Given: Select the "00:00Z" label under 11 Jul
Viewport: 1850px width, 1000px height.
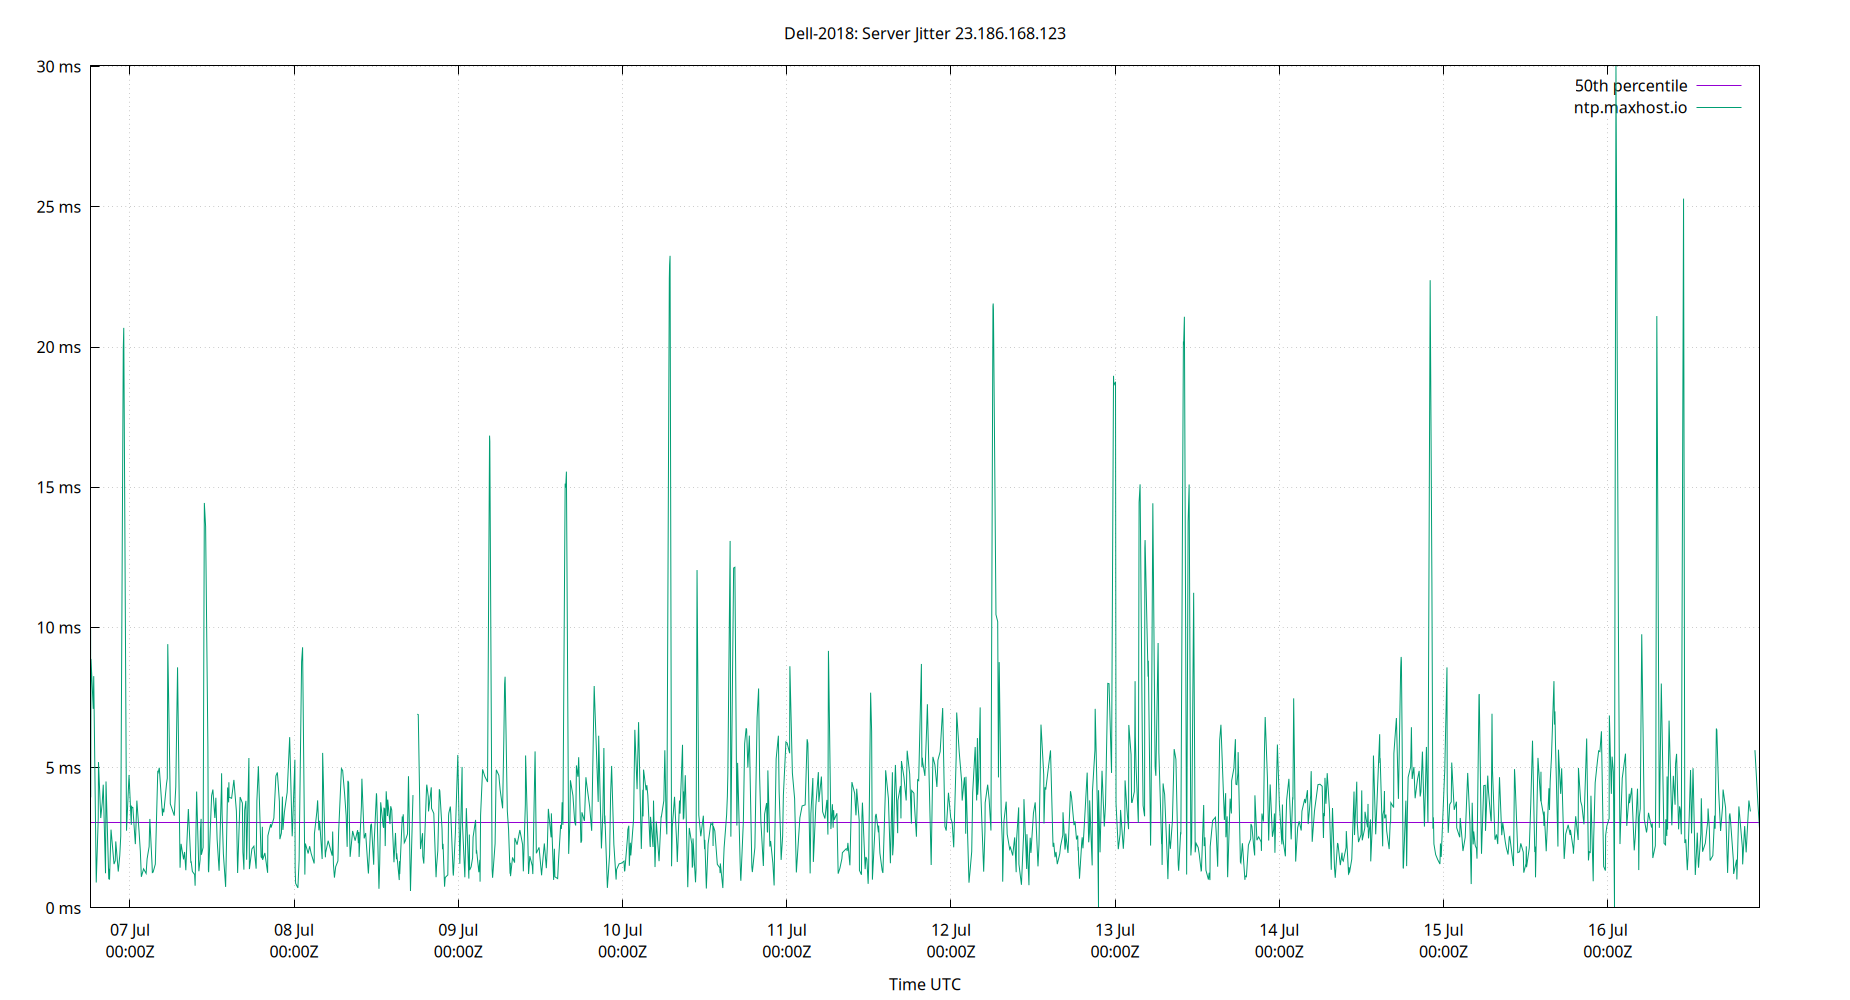Looking at the screenshot, I should pos(788,952).
